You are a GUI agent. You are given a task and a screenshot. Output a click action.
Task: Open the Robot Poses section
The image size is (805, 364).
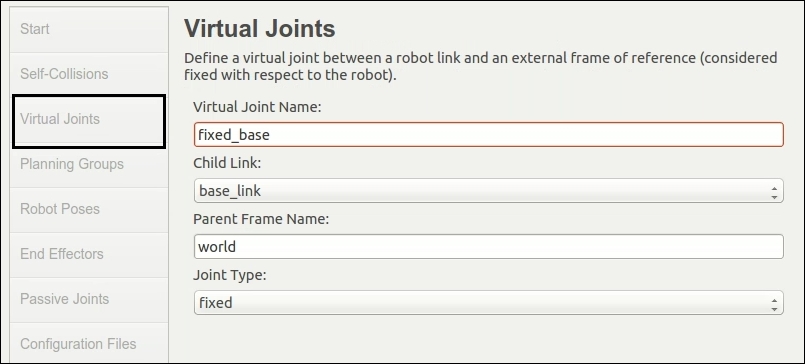pos(89,209)
